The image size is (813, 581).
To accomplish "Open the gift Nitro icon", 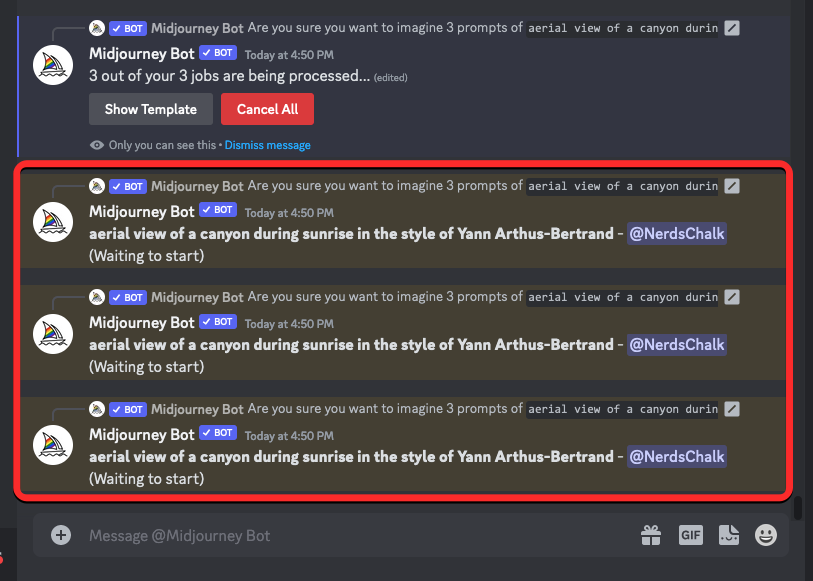I will tap(651, 535).
